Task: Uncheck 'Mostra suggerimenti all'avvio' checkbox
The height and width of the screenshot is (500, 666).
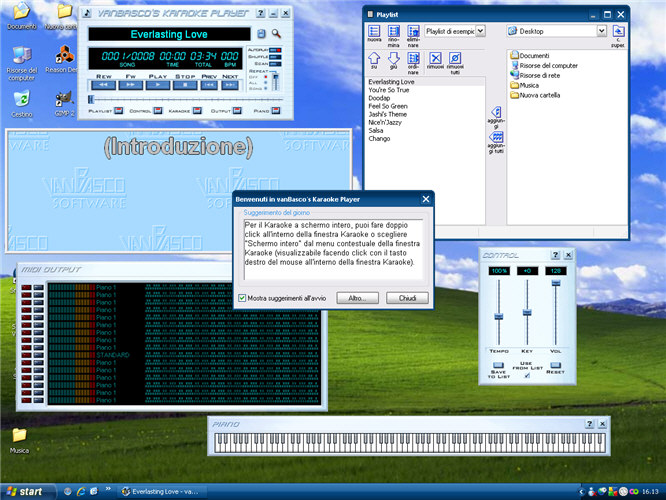Action: (x=242, y=298)
